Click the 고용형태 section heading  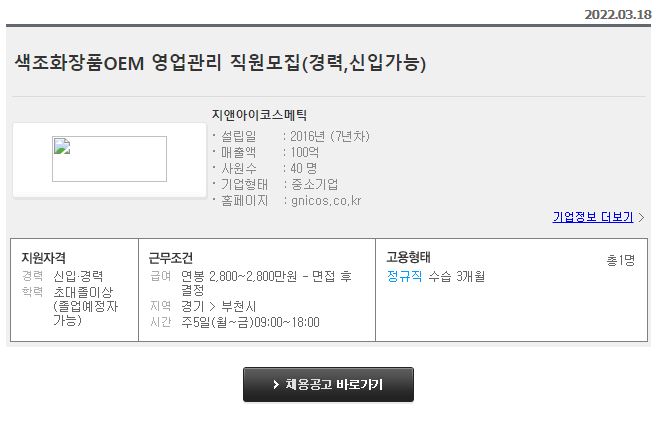[x=409, y=257]
